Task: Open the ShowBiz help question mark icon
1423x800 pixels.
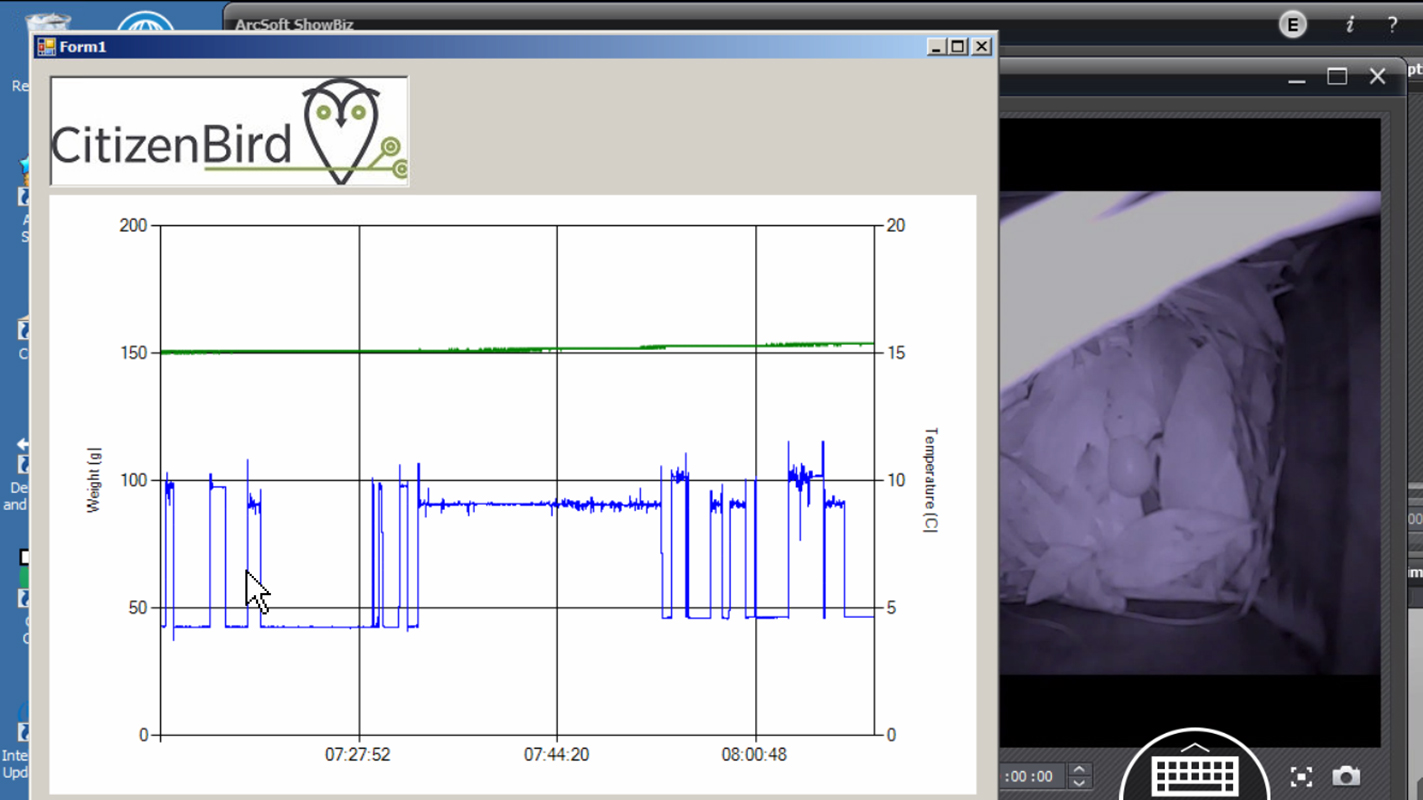Action: click(1392, 25)
